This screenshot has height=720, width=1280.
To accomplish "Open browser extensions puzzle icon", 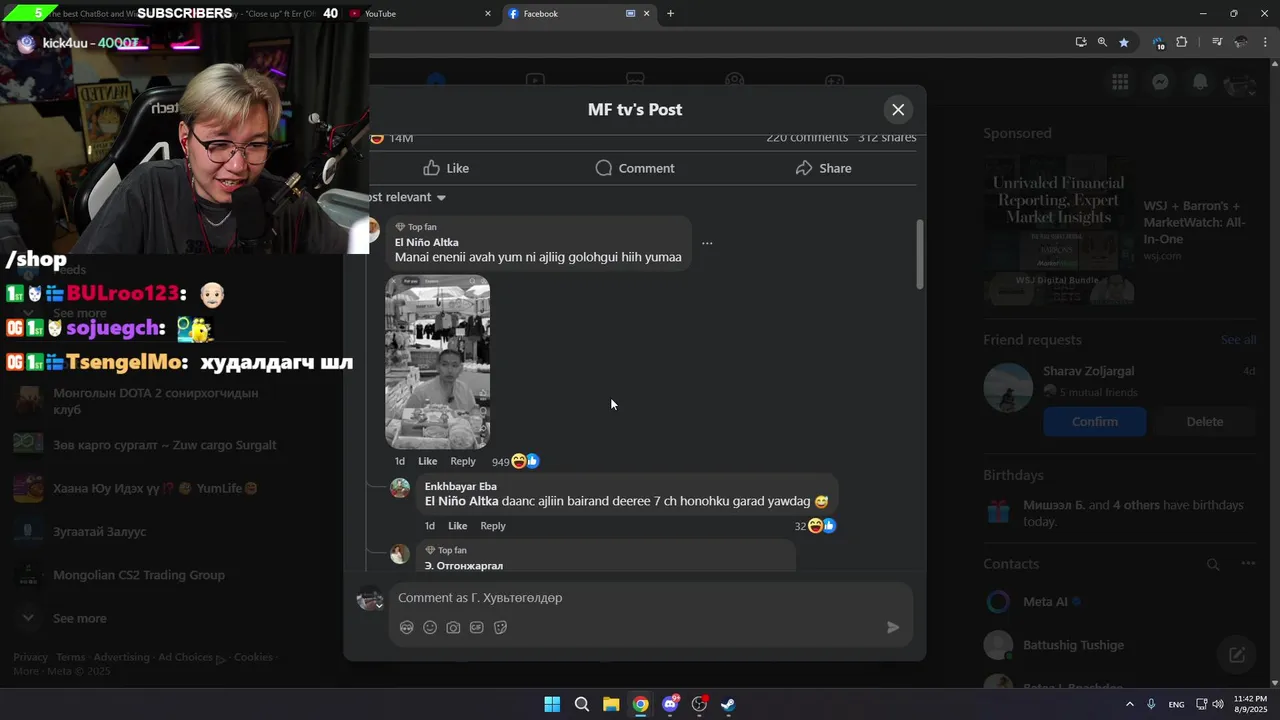I will [x=1182, y=42].
